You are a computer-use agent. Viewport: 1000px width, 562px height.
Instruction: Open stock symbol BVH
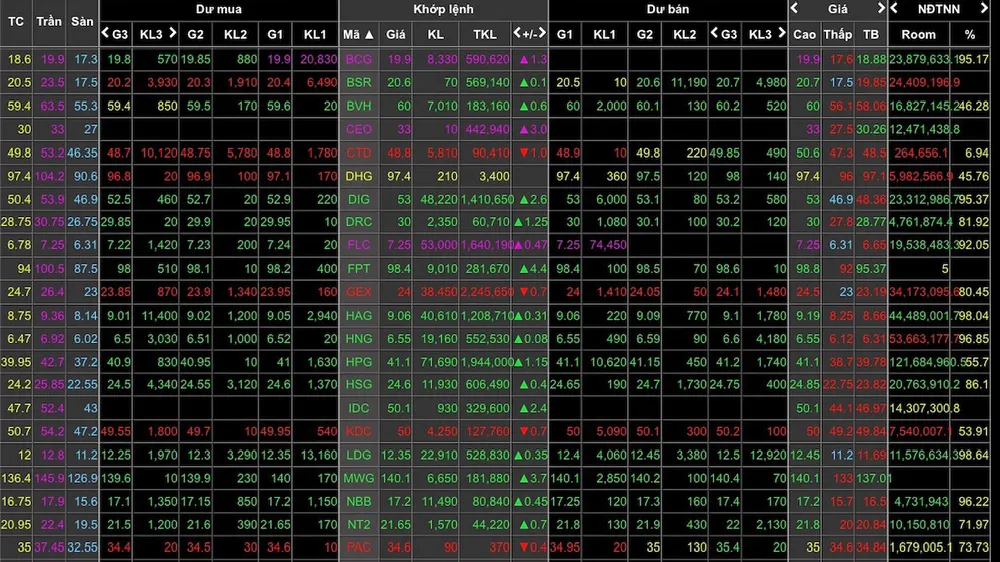(358, 106)
